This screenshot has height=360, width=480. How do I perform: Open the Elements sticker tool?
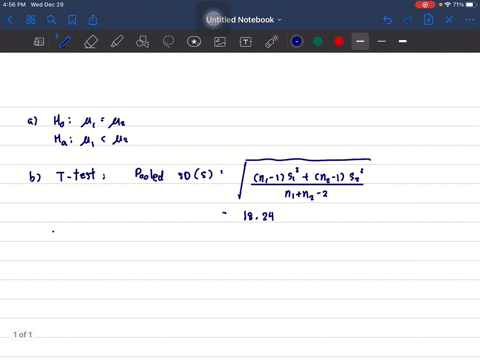coord(194,42)
